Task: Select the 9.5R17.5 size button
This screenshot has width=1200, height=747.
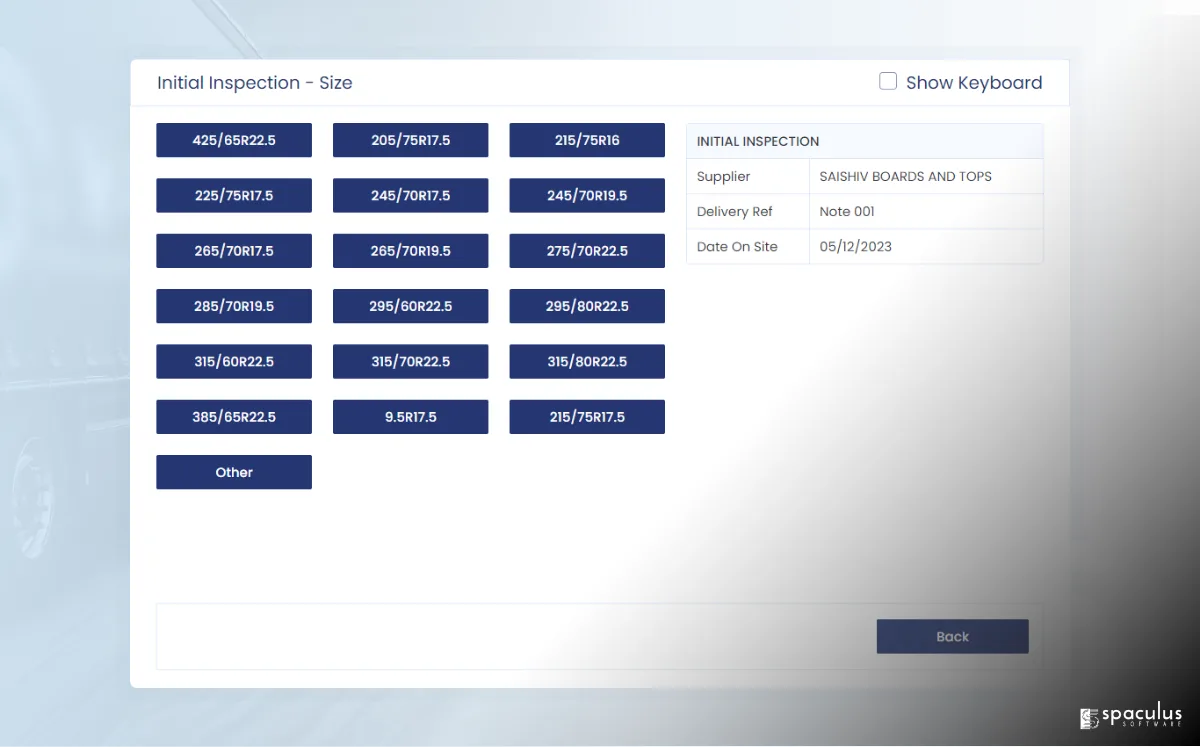Action: click(410, 417)
